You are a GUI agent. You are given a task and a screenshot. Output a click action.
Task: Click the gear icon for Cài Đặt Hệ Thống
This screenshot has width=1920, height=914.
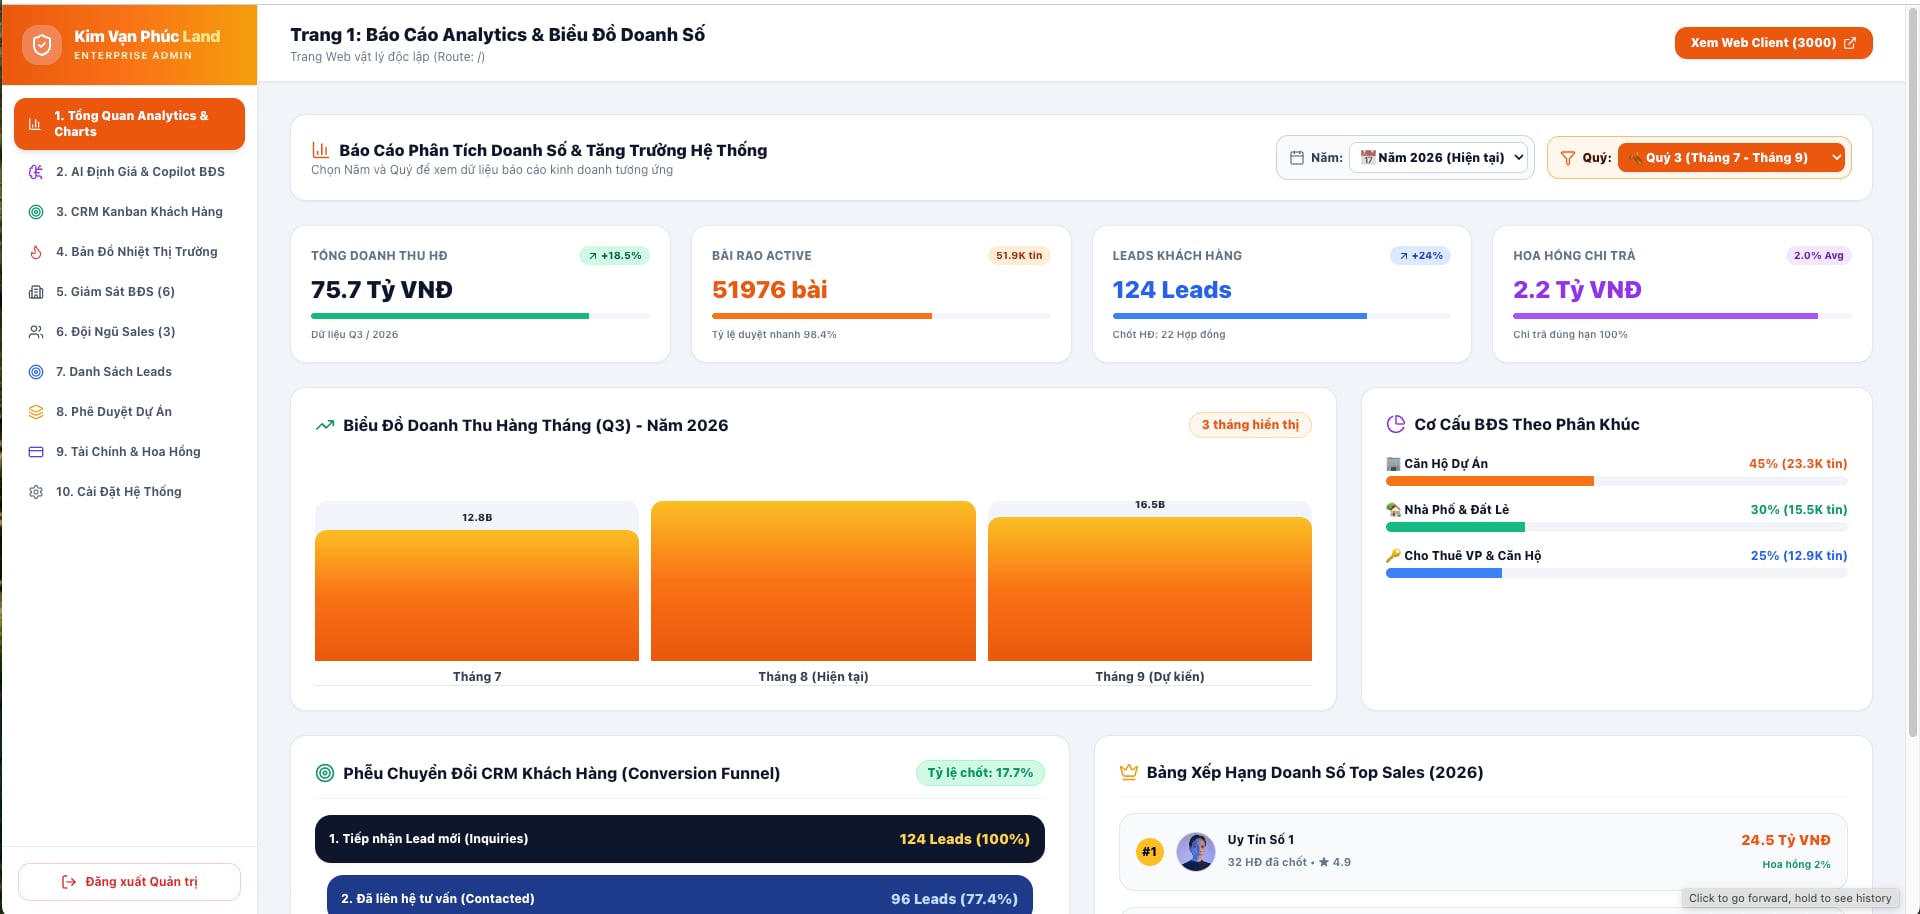pos(36,492)
